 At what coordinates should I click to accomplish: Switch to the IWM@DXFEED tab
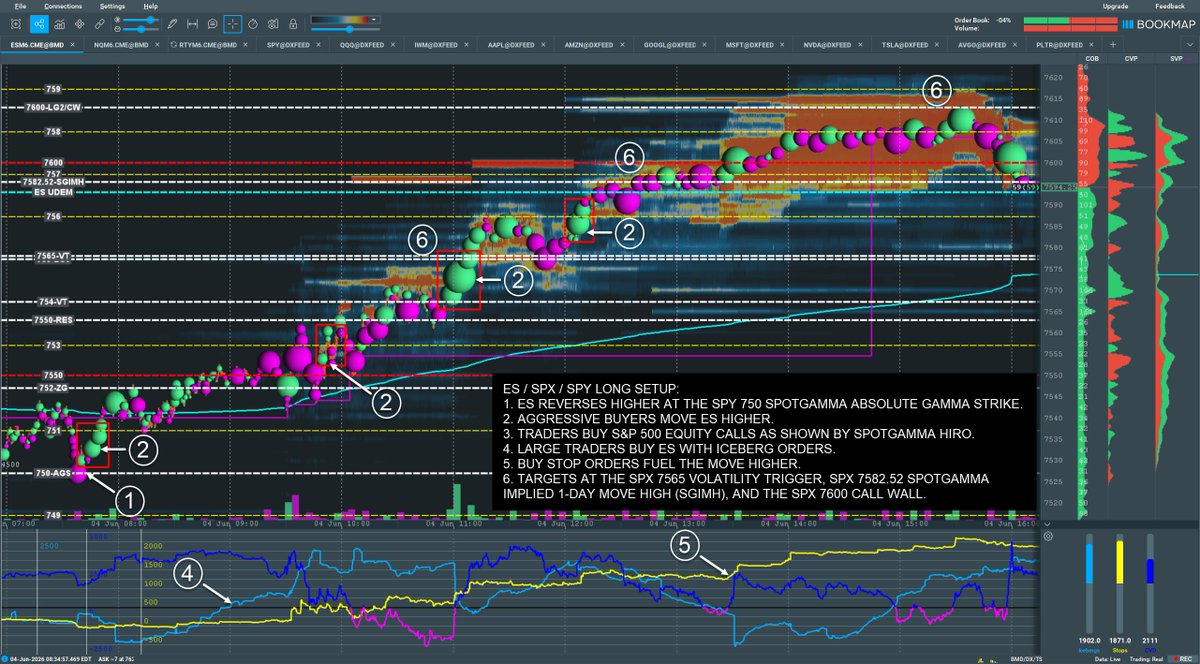coord(436,45)
